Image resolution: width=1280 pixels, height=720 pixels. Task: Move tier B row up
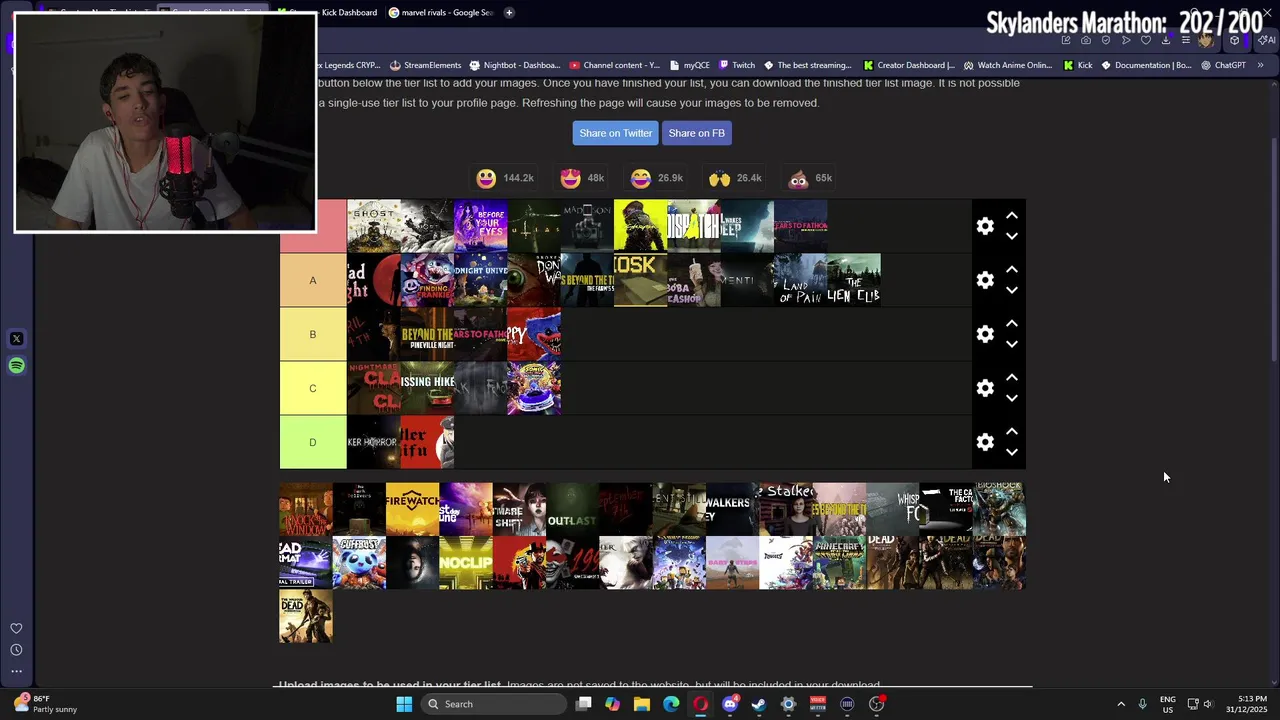1012,323
